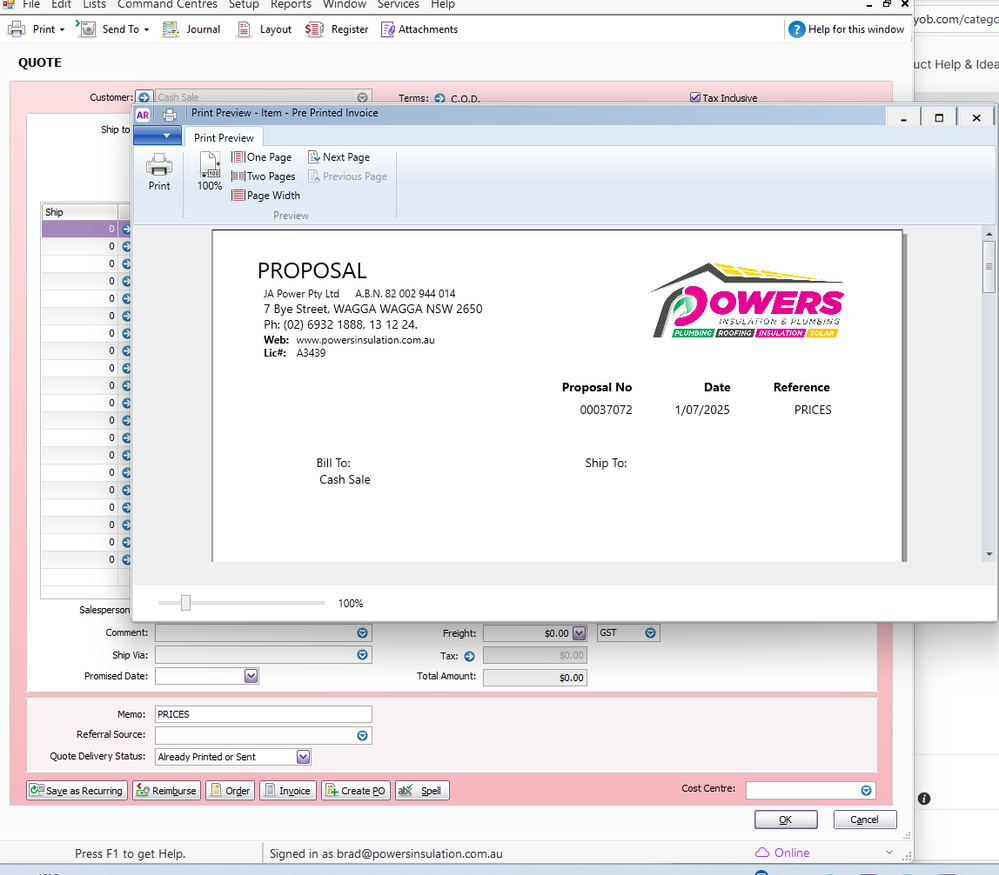
Task: Click the preview zoom slider handle
Action: click(185, 603)
